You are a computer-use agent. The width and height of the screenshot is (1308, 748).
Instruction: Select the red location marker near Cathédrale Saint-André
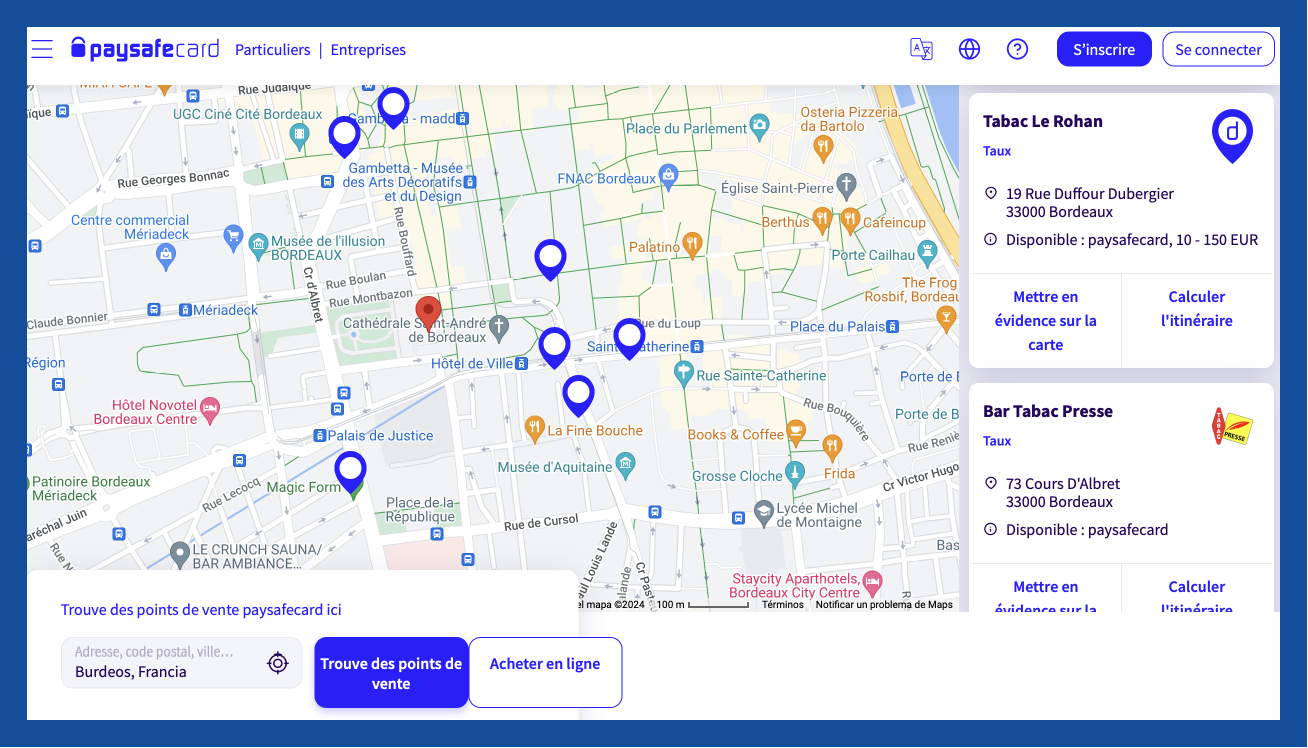click(428, 313)
